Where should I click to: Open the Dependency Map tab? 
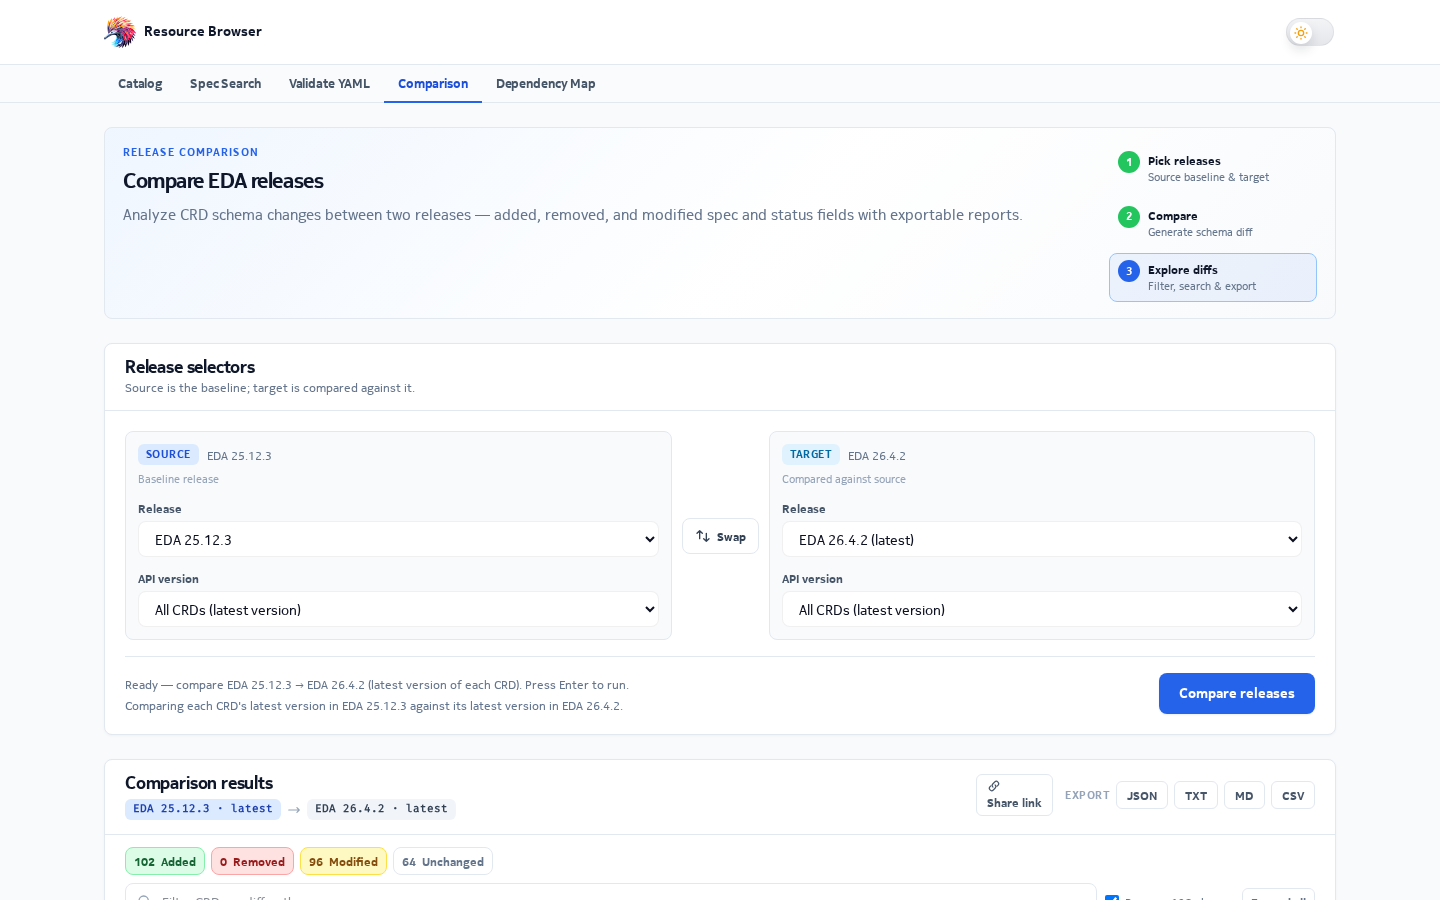tap(545, 84)
